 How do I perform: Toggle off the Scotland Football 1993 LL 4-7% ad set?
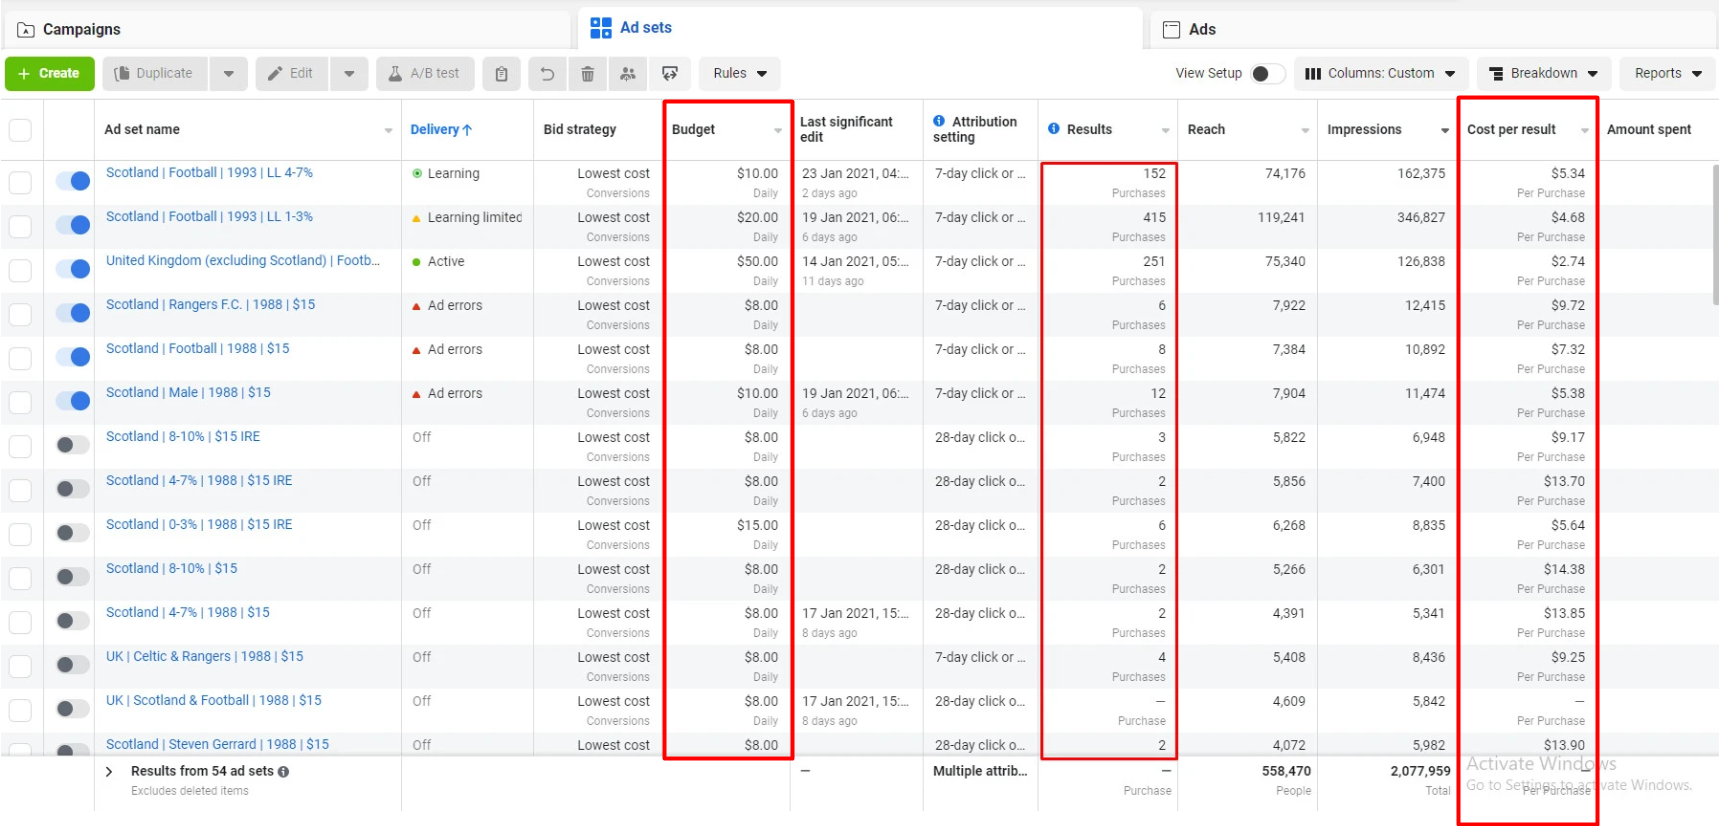tap(73, 181)
